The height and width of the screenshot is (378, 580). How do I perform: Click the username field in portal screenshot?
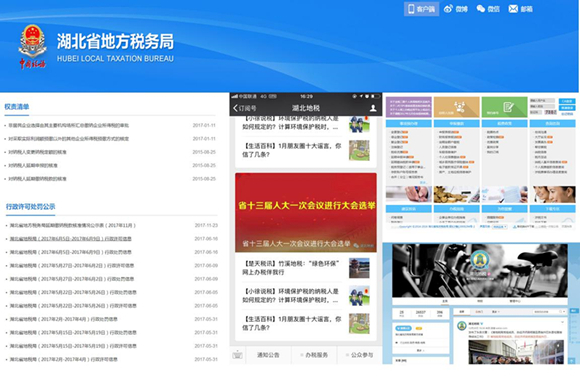(x=542, y=101)
